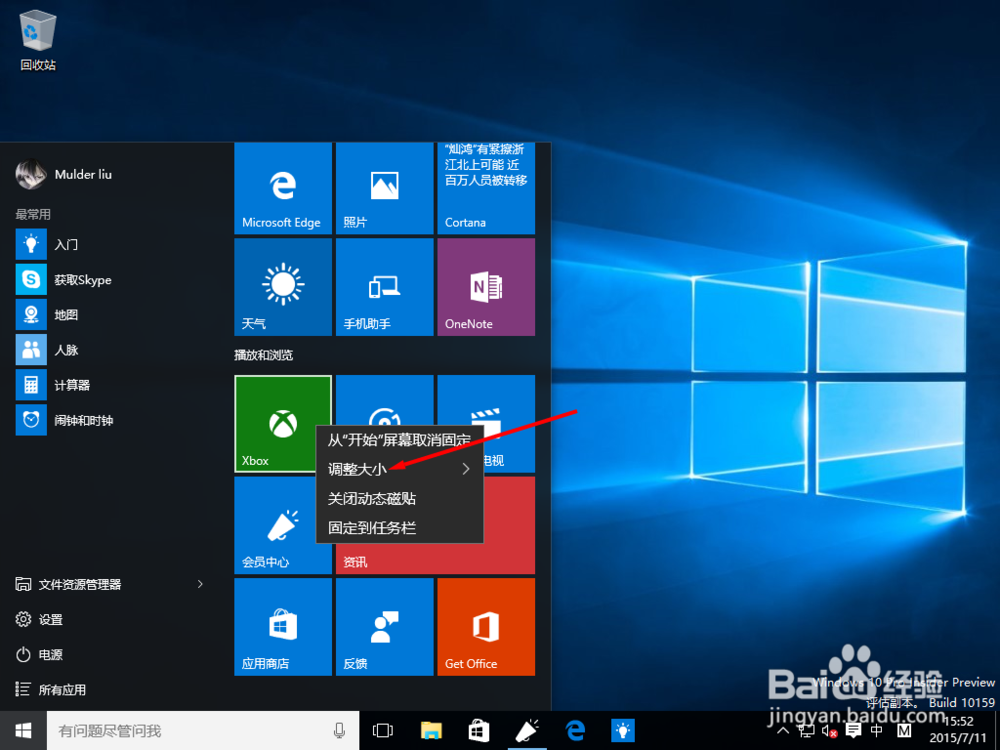Open the Store on the taskbar
This screenshot has width=1000, height=750.
point(479,730)
